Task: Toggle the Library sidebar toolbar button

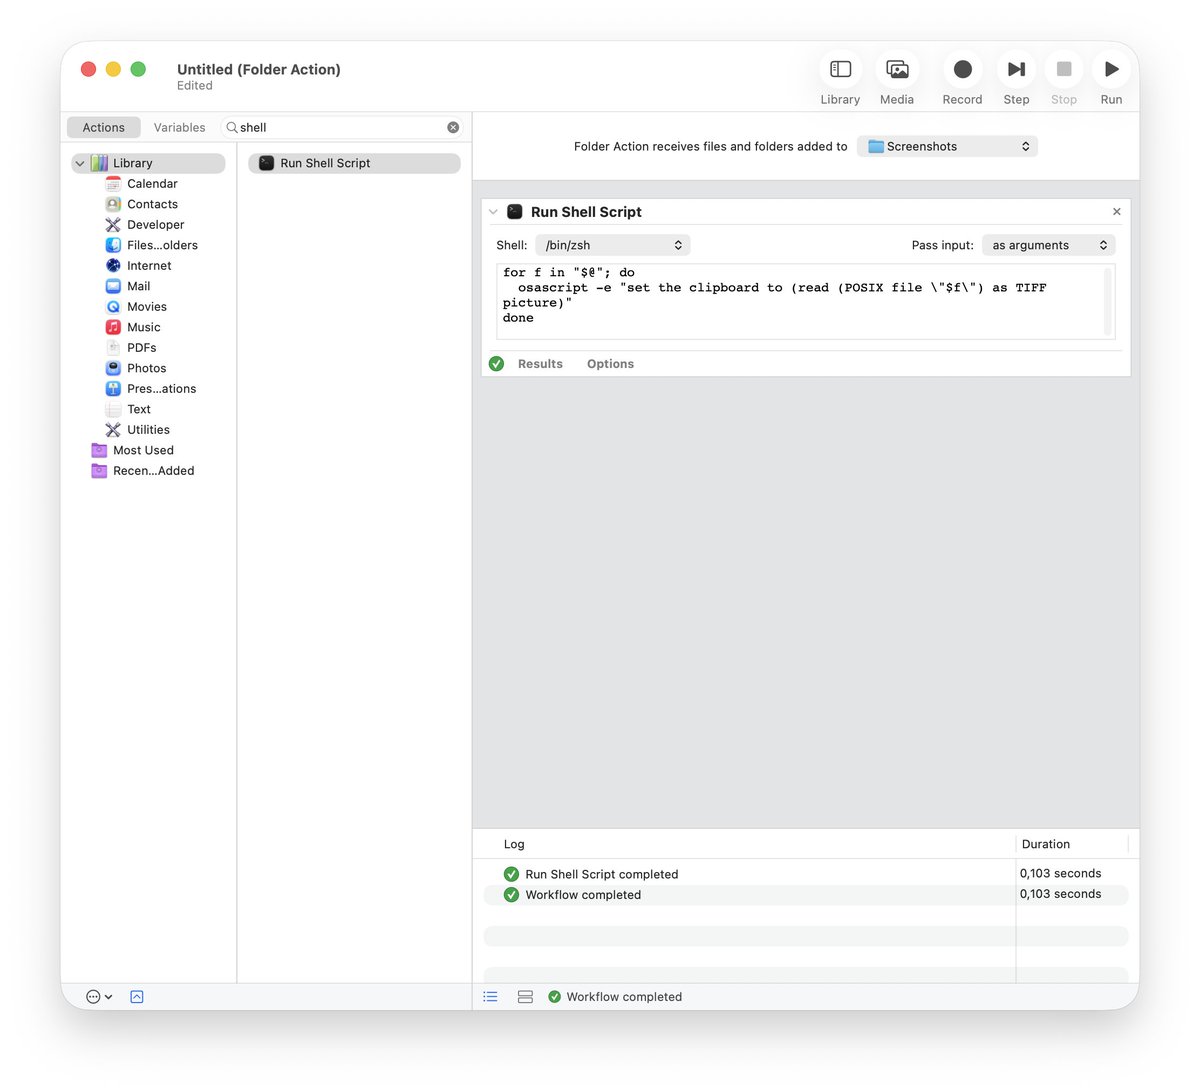Action: click(x=840, y=69)
